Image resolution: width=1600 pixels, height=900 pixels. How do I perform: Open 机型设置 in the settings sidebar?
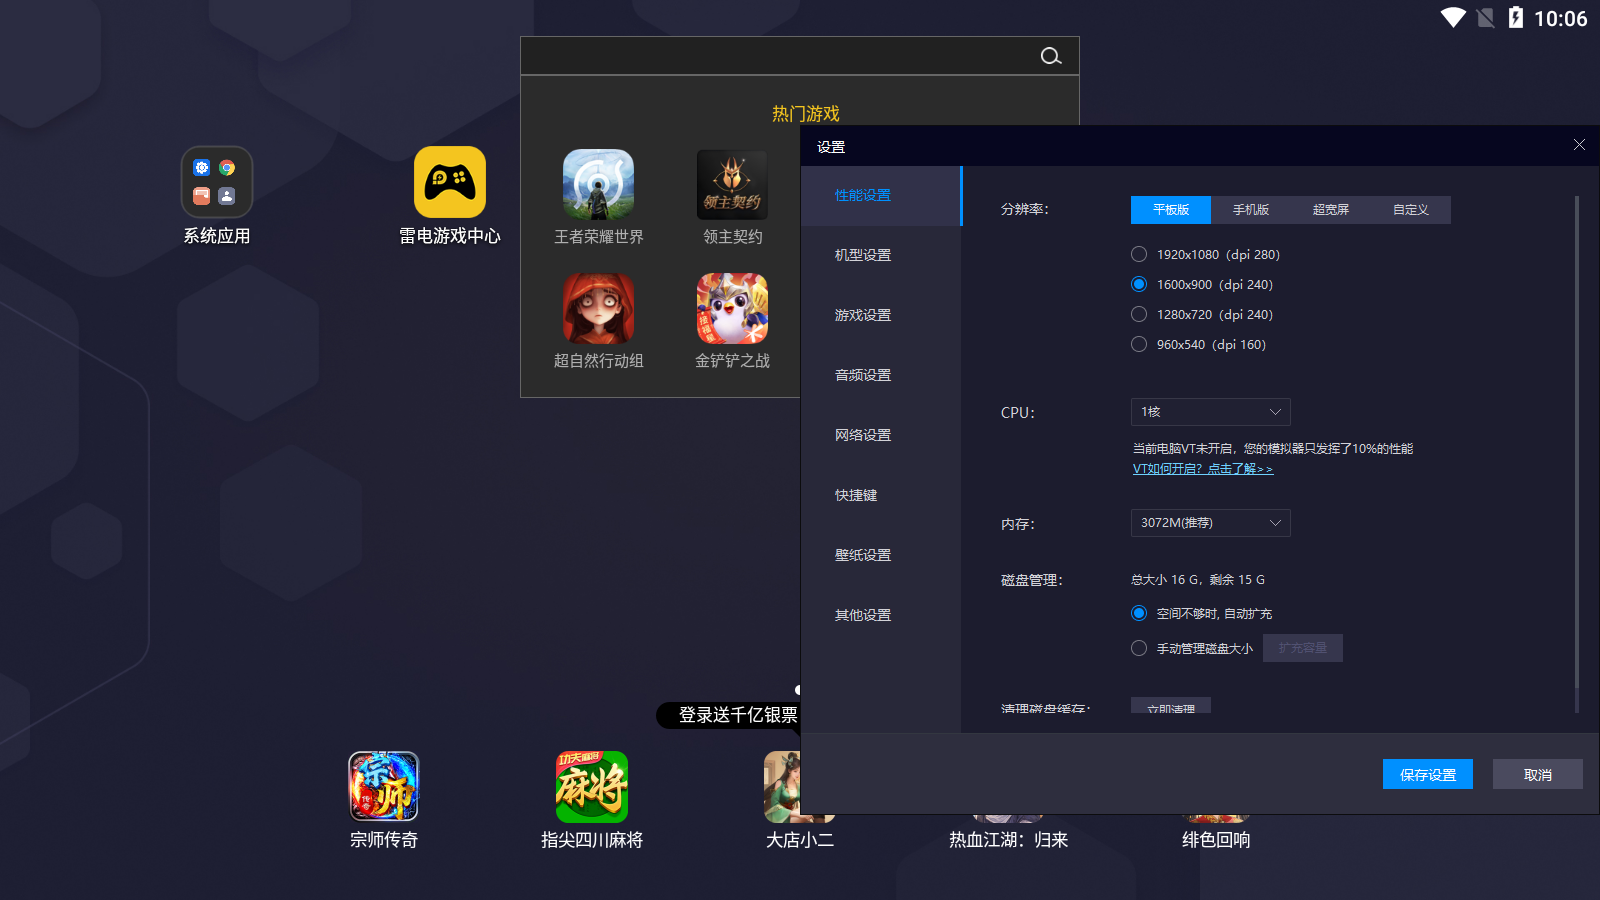click(881, 256)
